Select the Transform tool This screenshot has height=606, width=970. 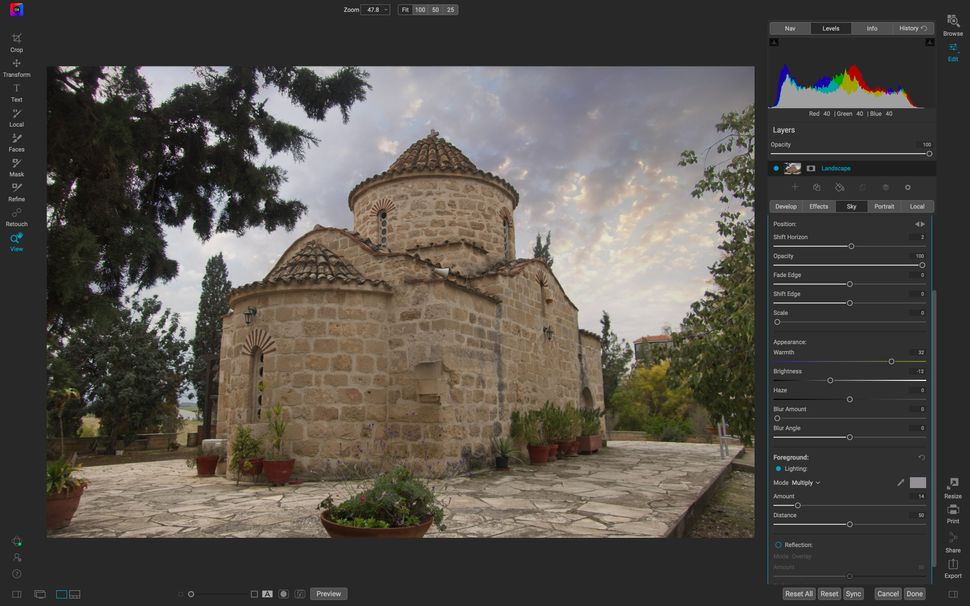[x=16, y=66]
